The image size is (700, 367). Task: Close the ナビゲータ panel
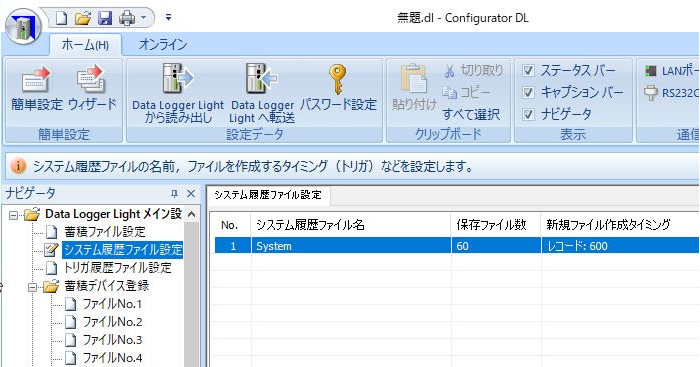click(191, 194)
